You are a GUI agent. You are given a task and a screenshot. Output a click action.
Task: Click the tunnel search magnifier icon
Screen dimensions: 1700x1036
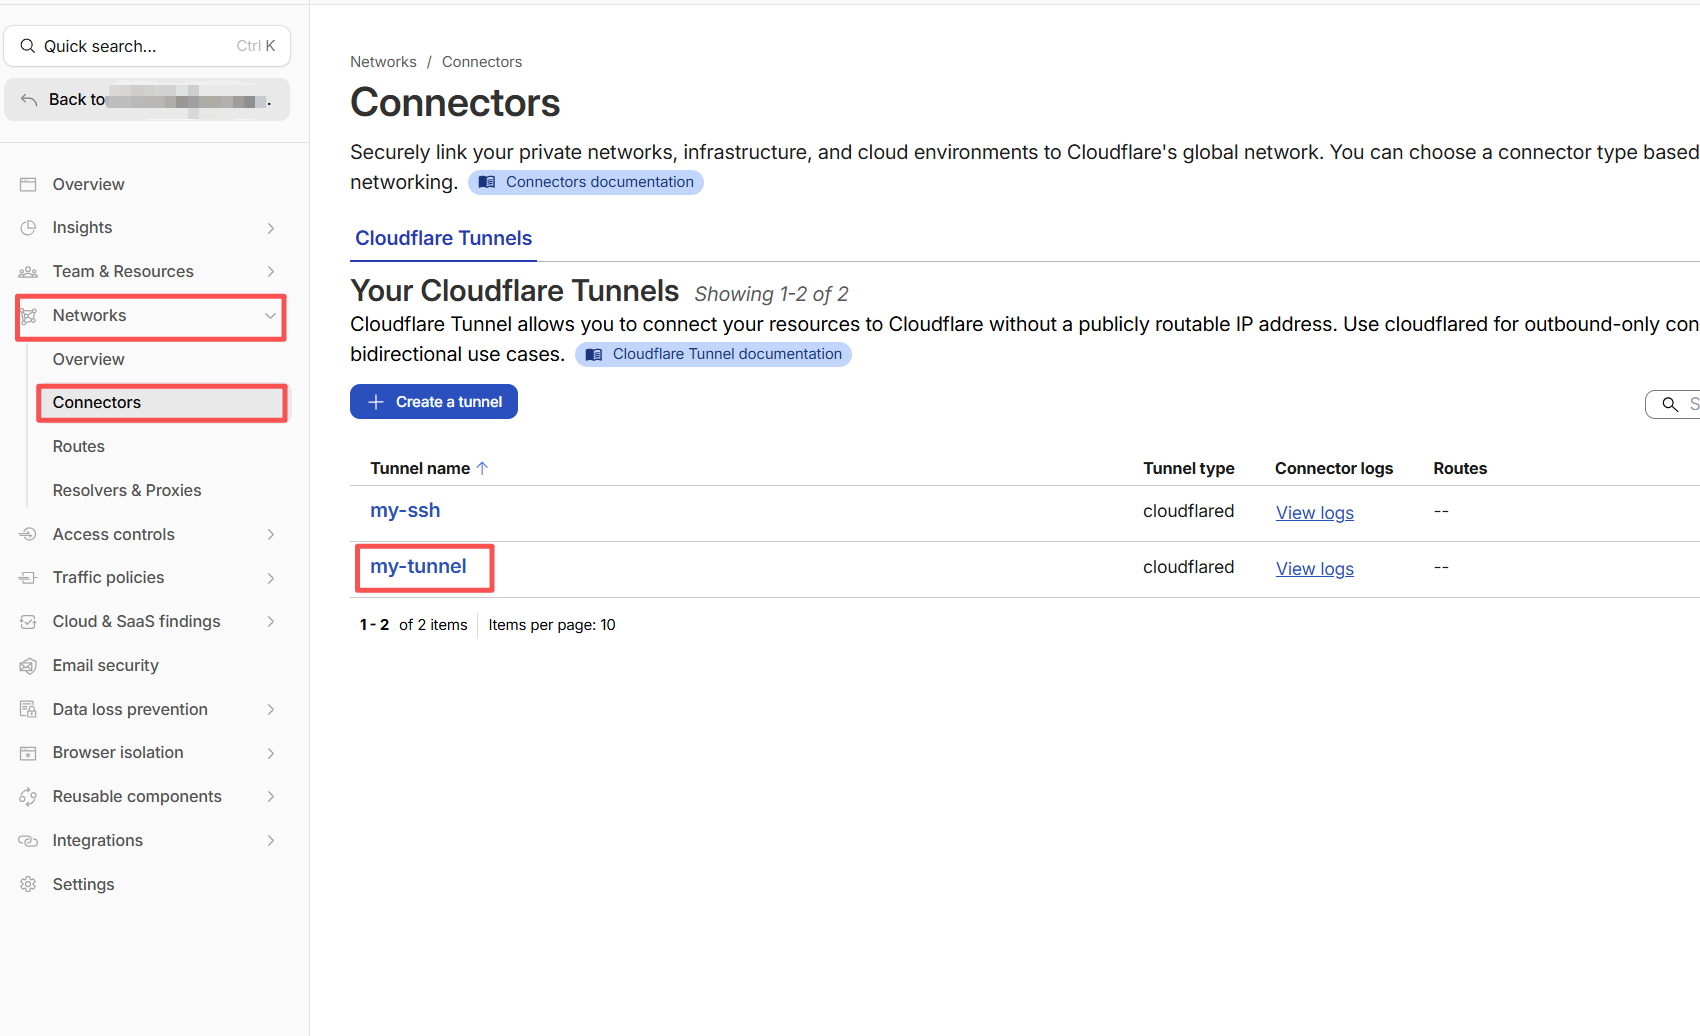point(1670,404)
